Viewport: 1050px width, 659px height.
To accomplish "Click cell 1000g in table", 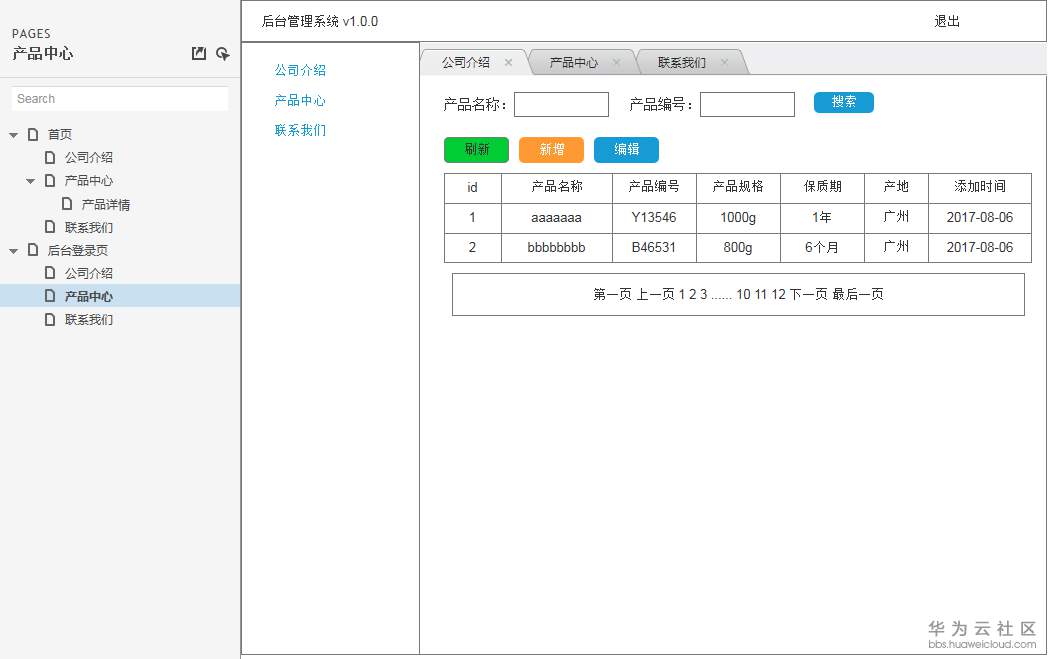I will click(x=739, y=218).
